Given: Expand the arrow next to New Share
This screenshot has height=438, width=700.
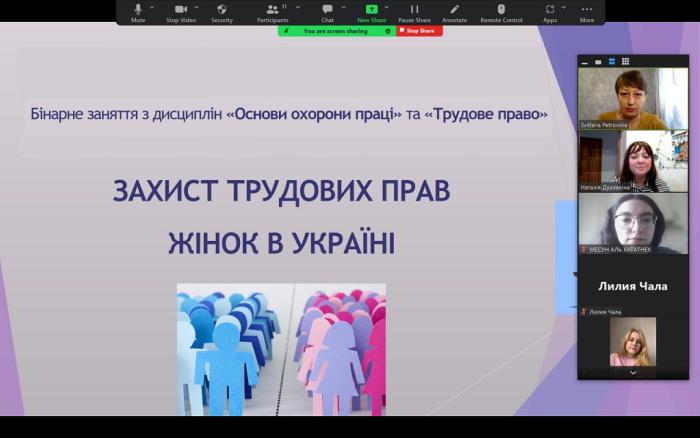Looking at the screenshot, I should (x=387, y=8).
